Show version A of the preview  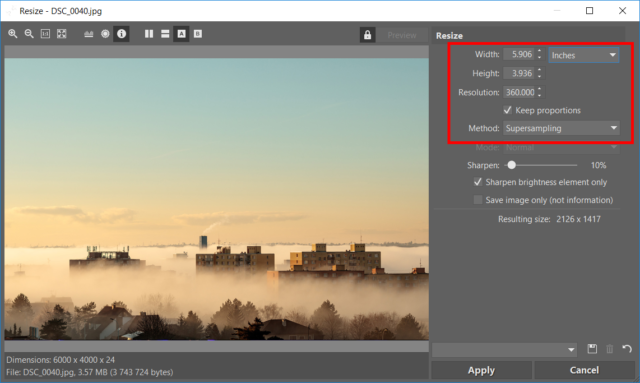(182, 34)
